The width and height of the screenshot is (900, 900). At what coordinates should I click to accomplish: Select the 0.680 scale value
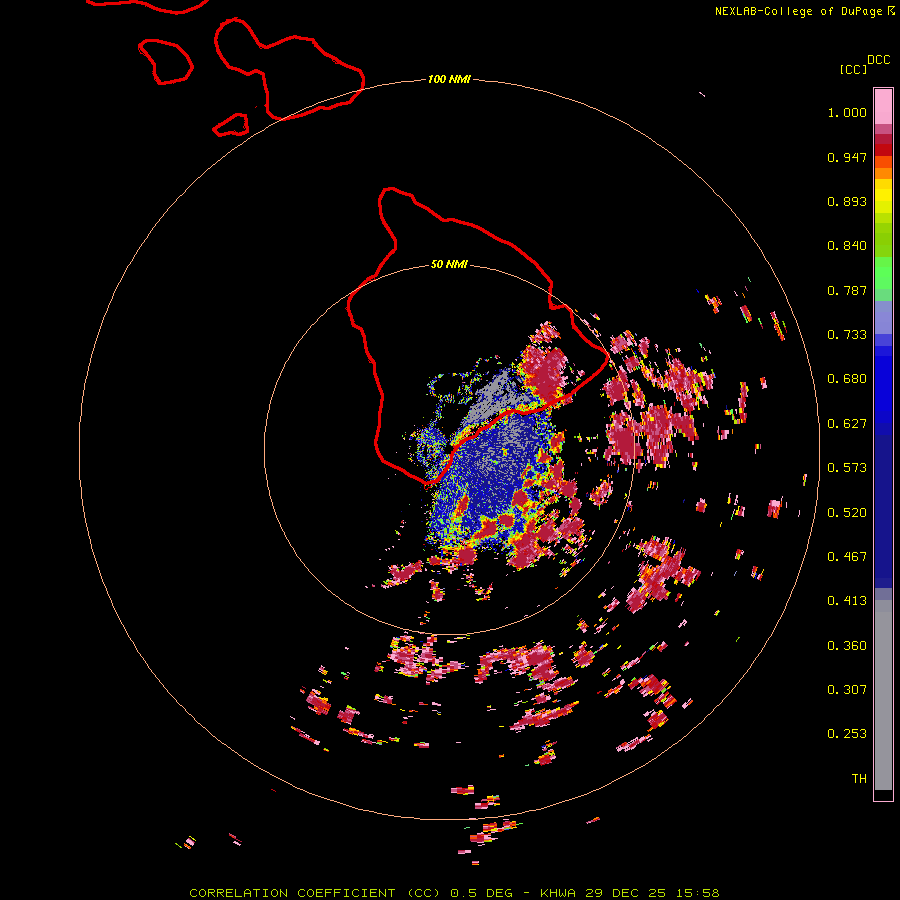pos(847,379)
